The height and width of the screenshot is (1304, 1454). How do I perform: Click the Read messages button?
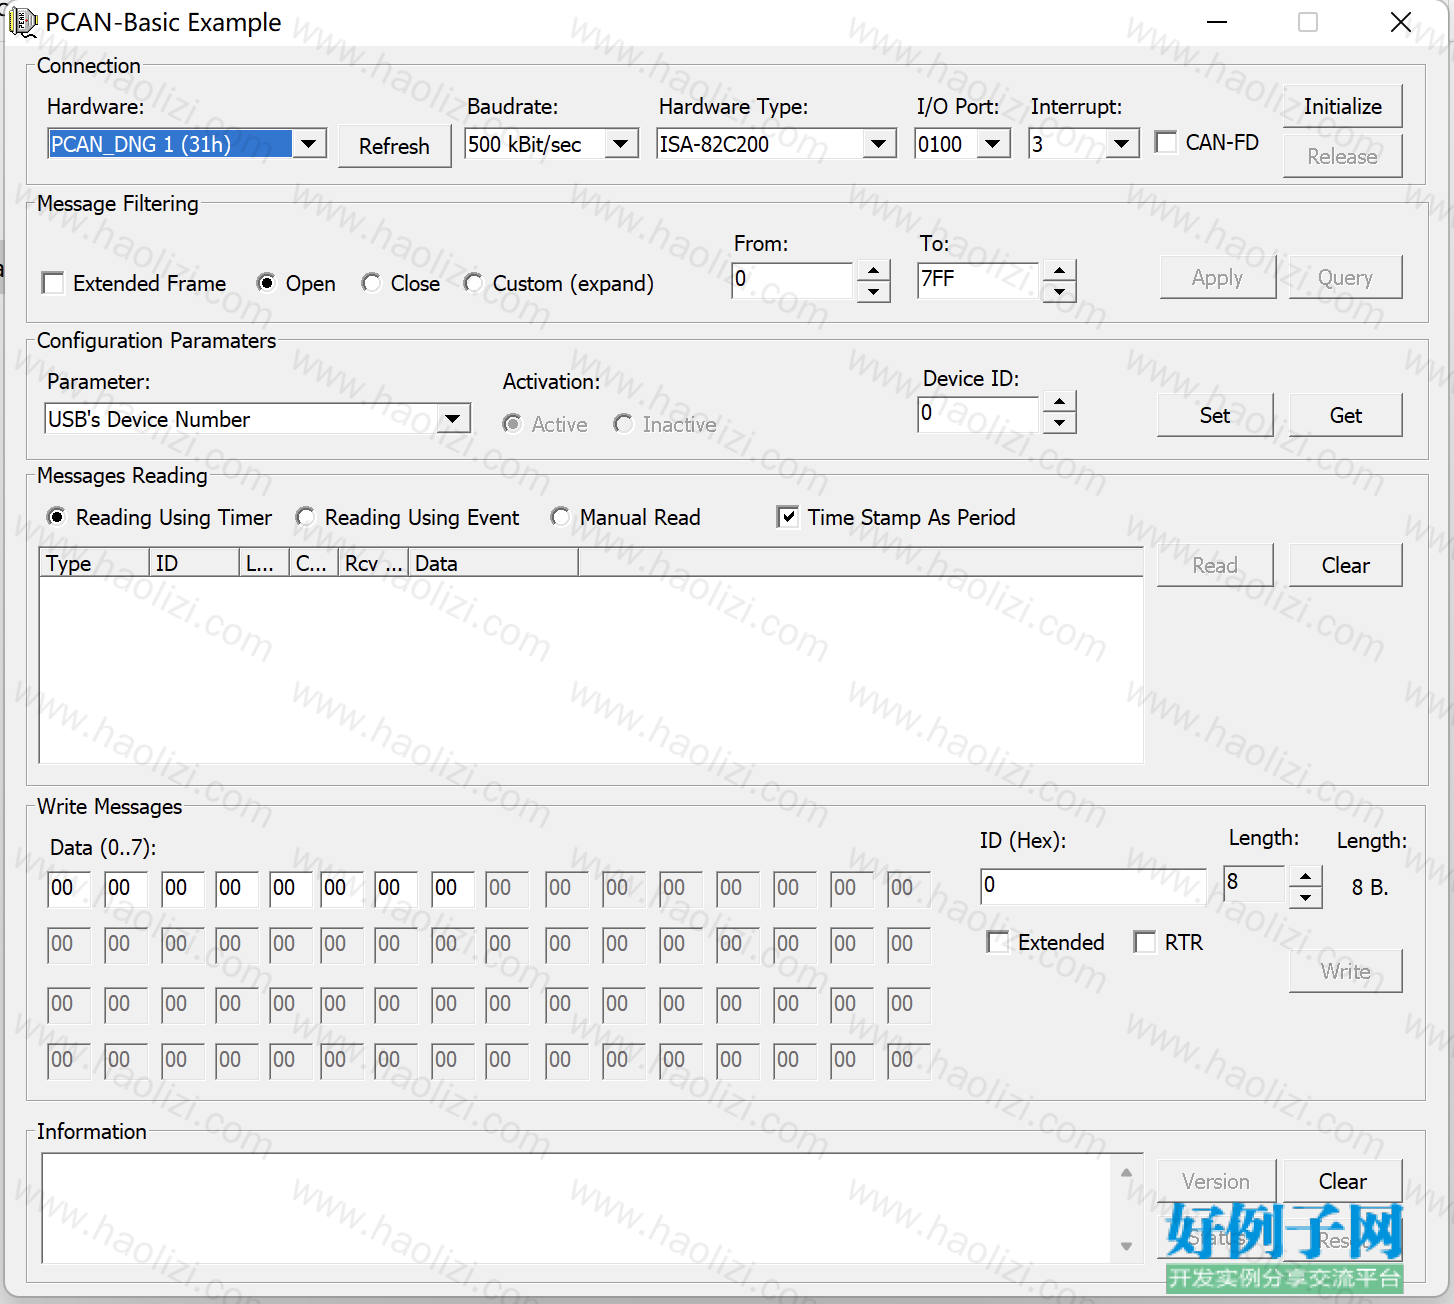[1216, 565]
